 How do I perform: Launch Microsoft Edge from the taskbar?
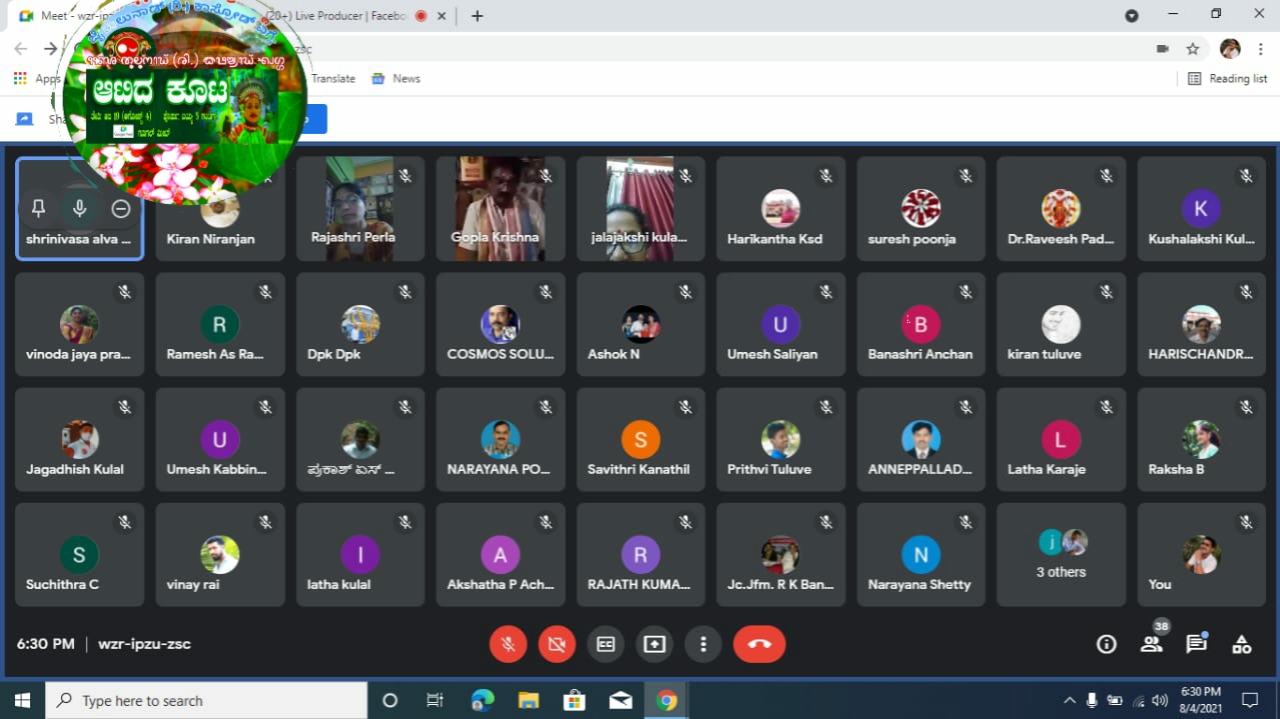point(482,700)
